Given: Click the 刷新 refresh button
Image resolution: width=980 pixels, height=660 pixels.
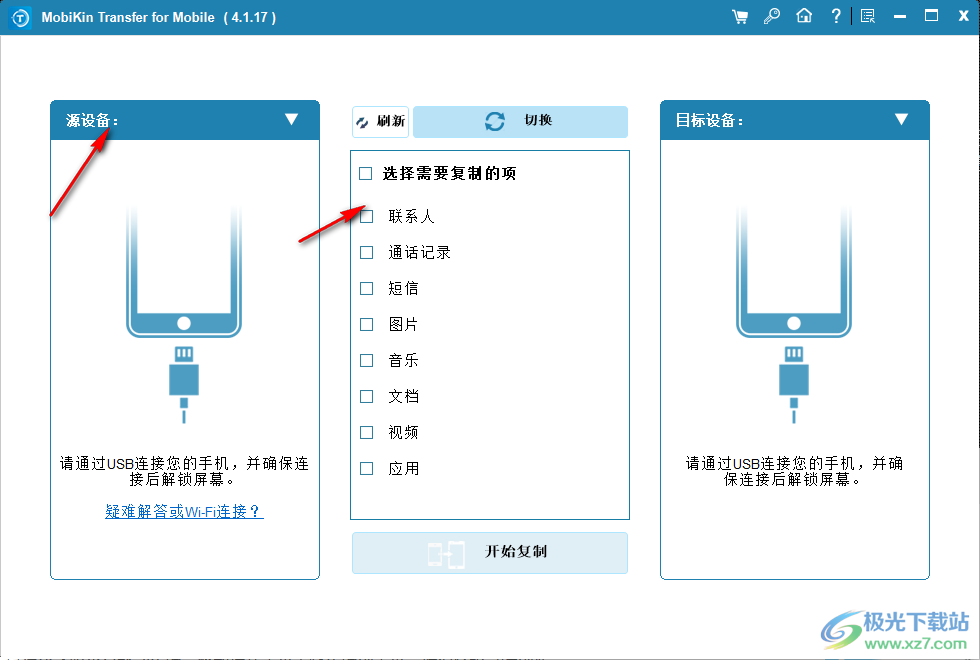Looking at the screenshot, I should coord(380,121).
